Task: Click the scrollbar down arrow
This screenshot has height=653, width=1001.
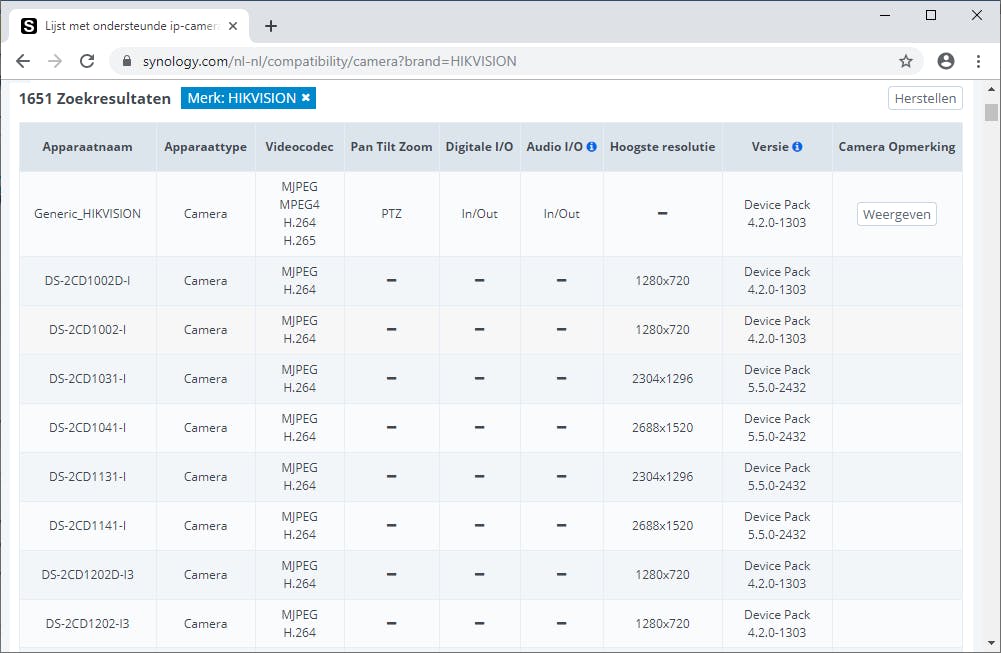Action: pos(991,644)
